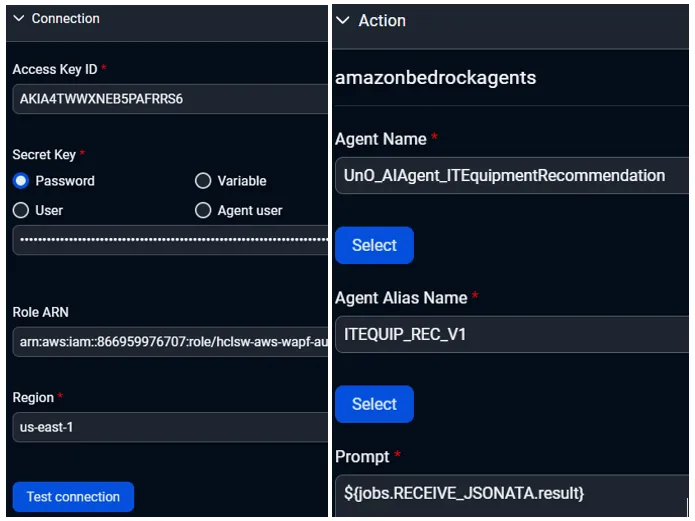
Task: Choose the Variable radio option
Action: click(x=203, y=181)
